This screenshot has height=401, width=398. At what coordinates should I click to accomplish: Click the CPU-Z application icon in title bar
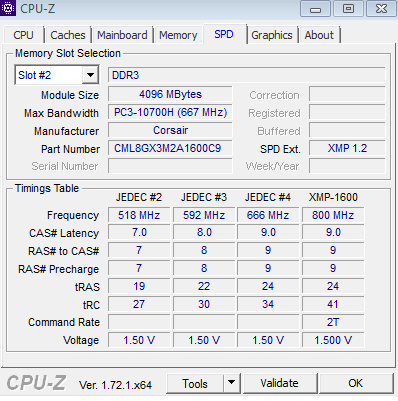click(7, 8)
